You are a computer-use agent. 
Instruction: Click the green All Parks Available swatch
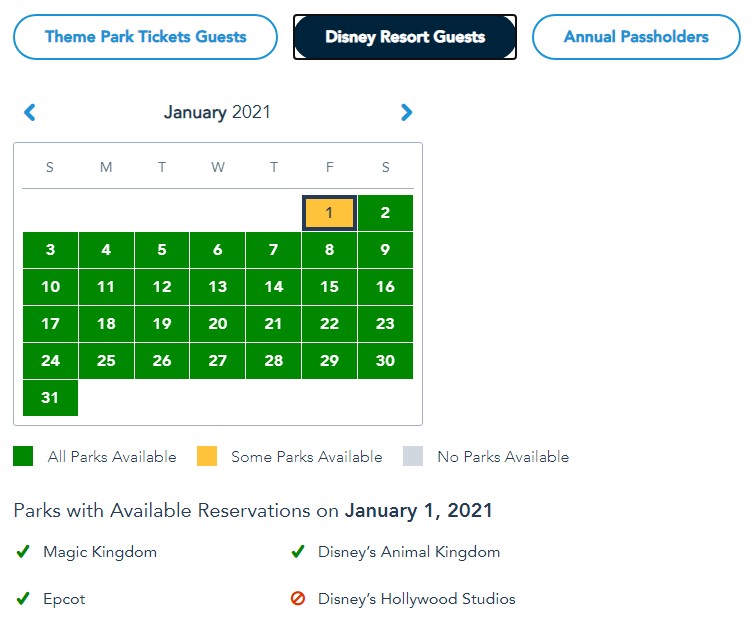tap(23, 456)
